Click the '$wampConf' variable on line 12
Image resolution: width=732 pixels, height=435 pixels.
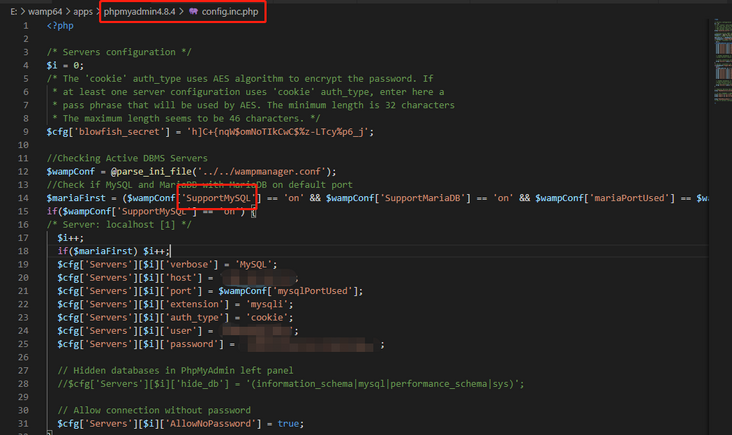pos(70,171)
